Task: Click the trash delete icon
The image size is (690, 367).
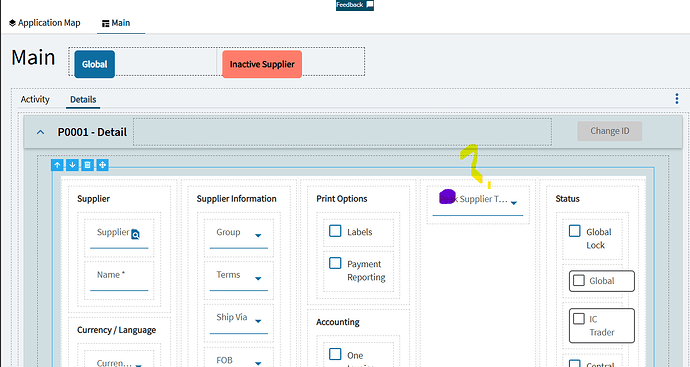Action: 87,165
